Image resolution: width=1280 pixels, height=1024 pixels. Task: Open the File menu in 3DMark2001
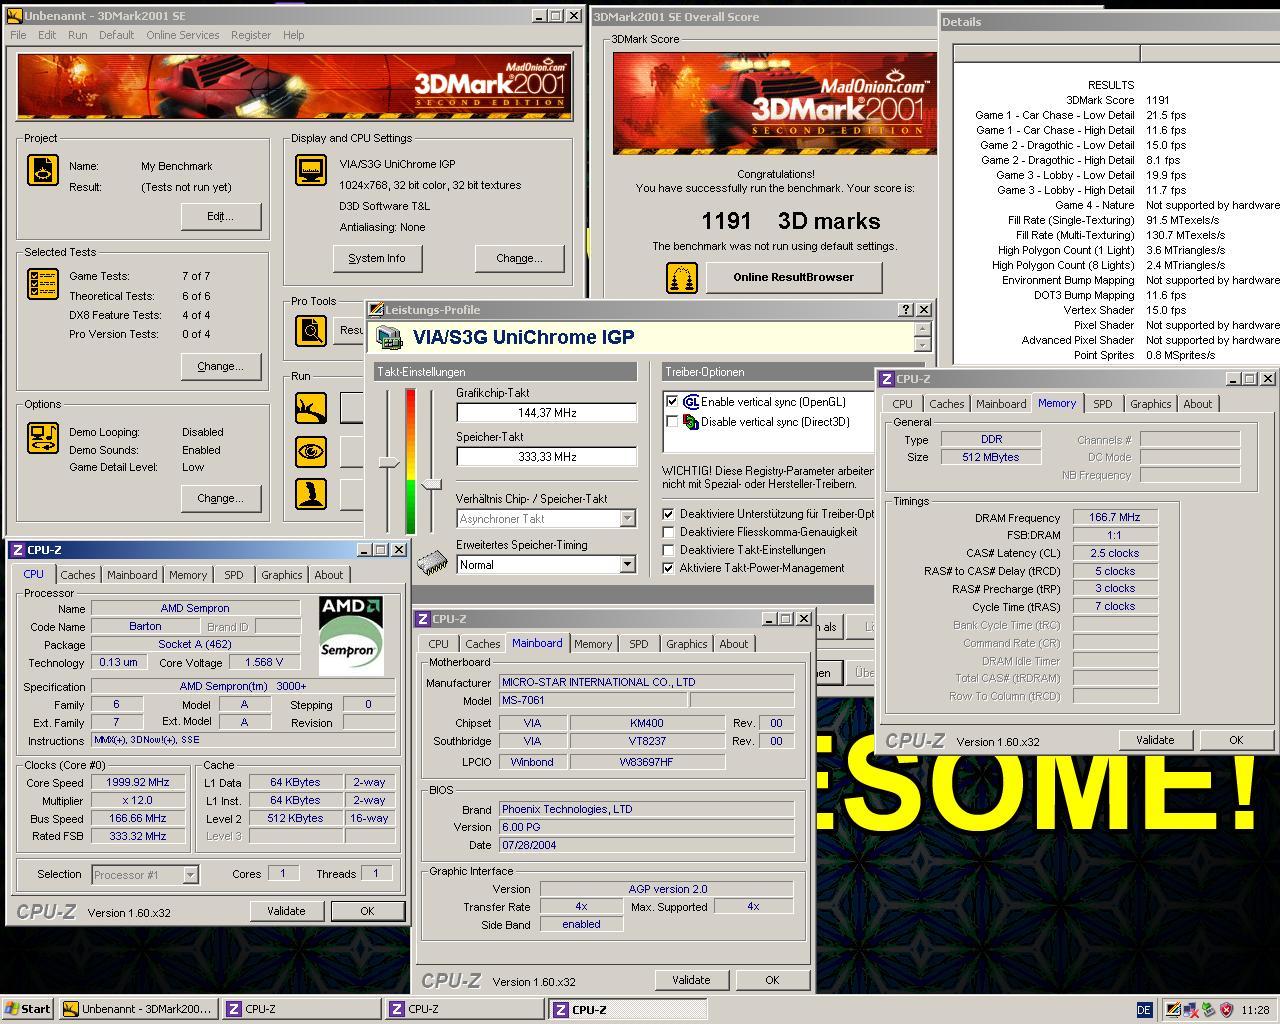[x=18, y=35]
